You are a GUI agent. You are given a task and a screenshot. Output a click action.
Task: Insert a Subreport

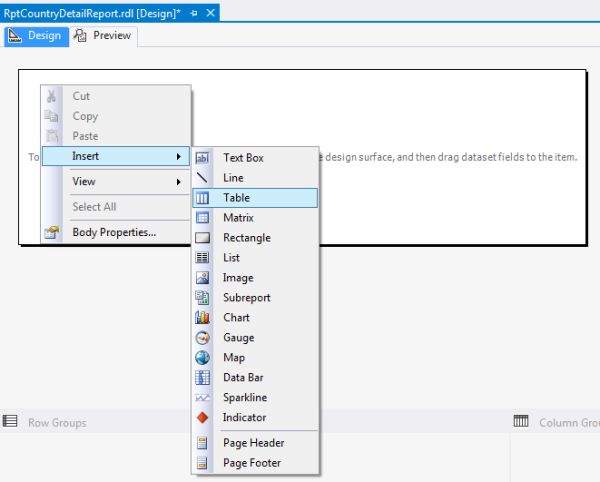[255, 298]
